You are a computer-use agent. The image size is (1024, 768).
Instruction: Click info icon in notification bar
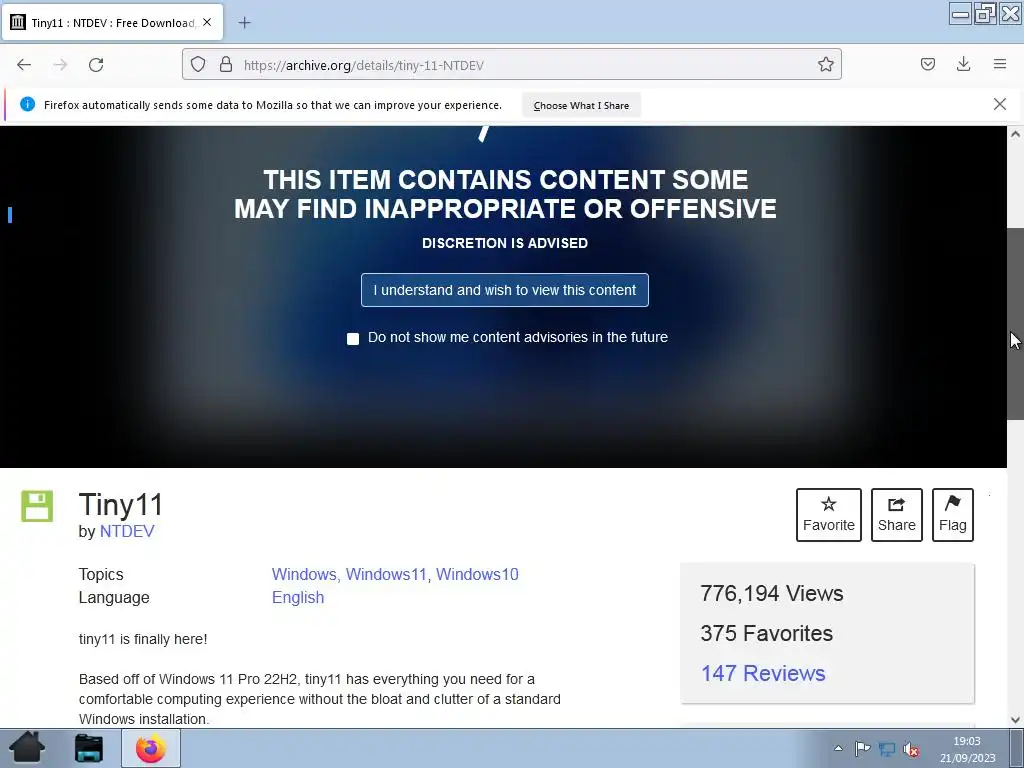27,104
